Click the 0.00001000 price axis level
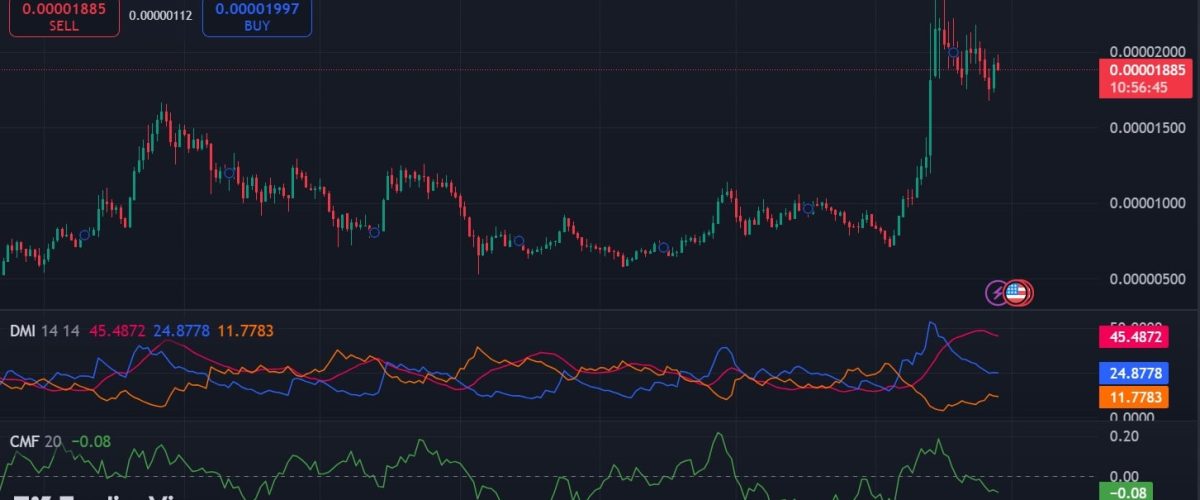This screenshot has width=1200, height=500. pyautogui.click(x=1148, y=204)
